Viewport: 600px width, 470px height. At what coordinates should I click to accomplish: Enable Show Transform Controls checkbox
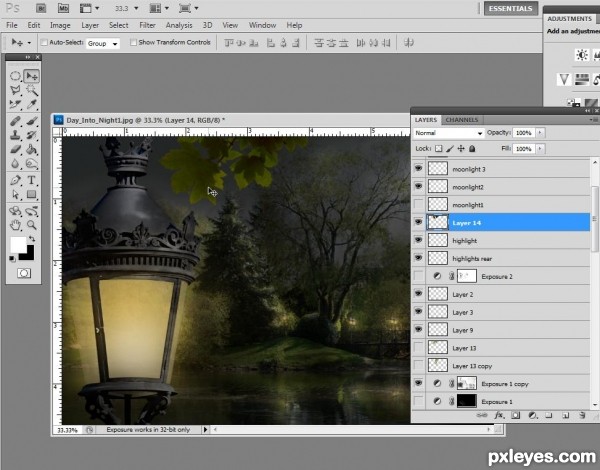[133, 42]
